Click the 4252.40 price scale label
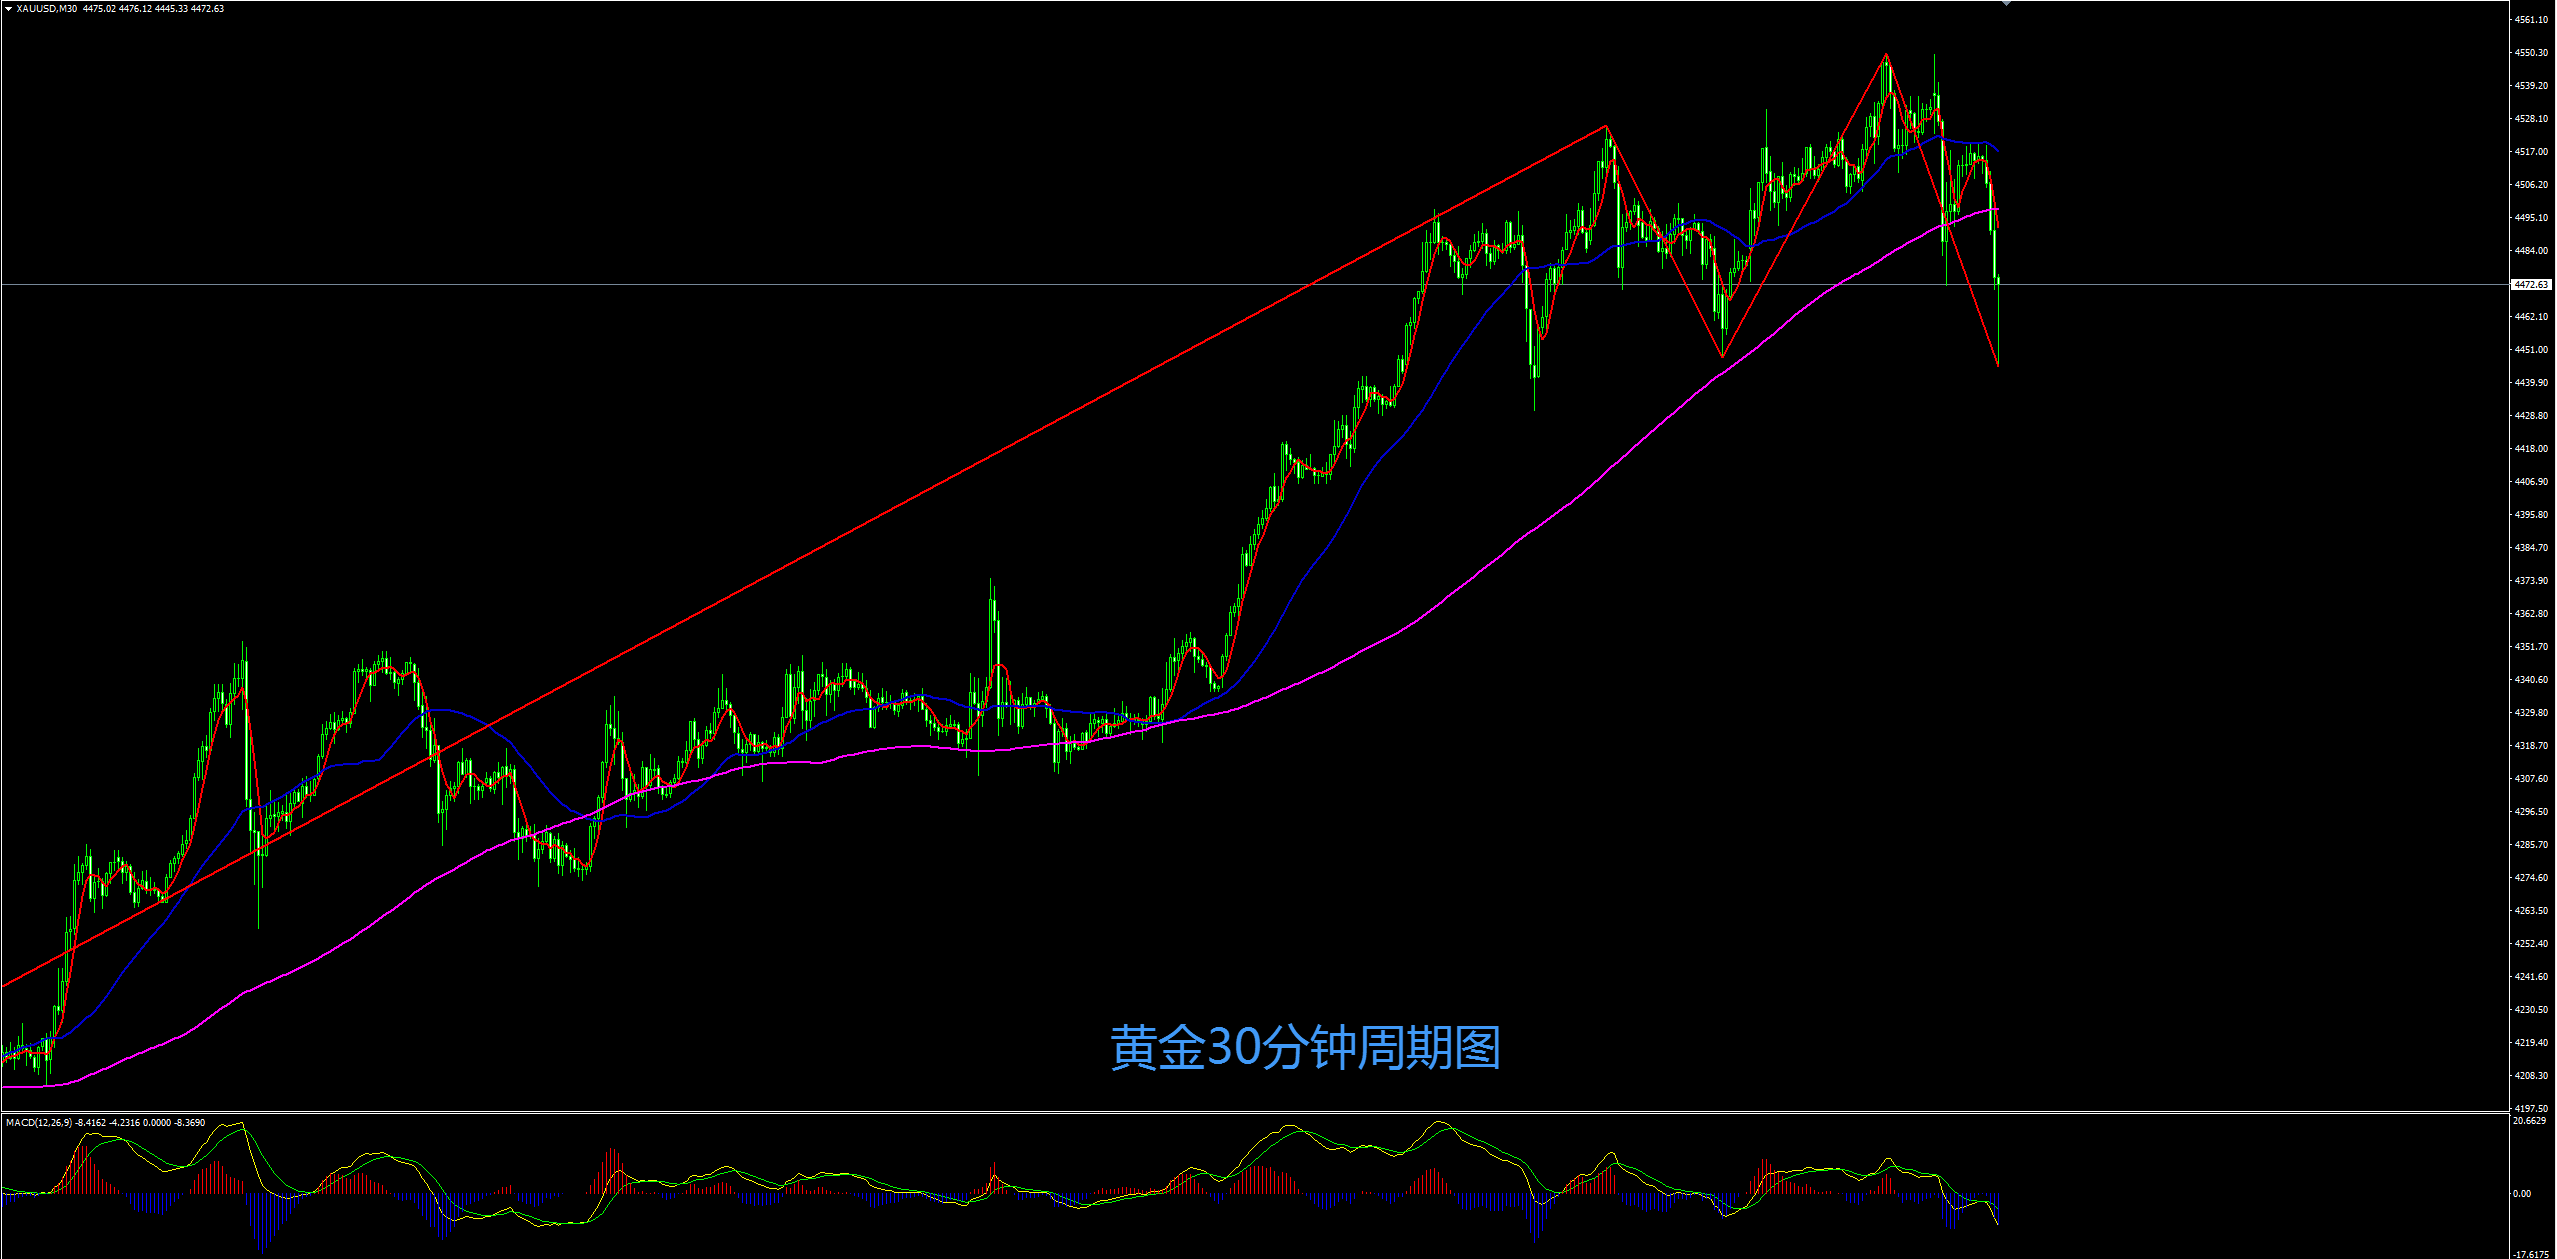 (x=2531, y=944)
